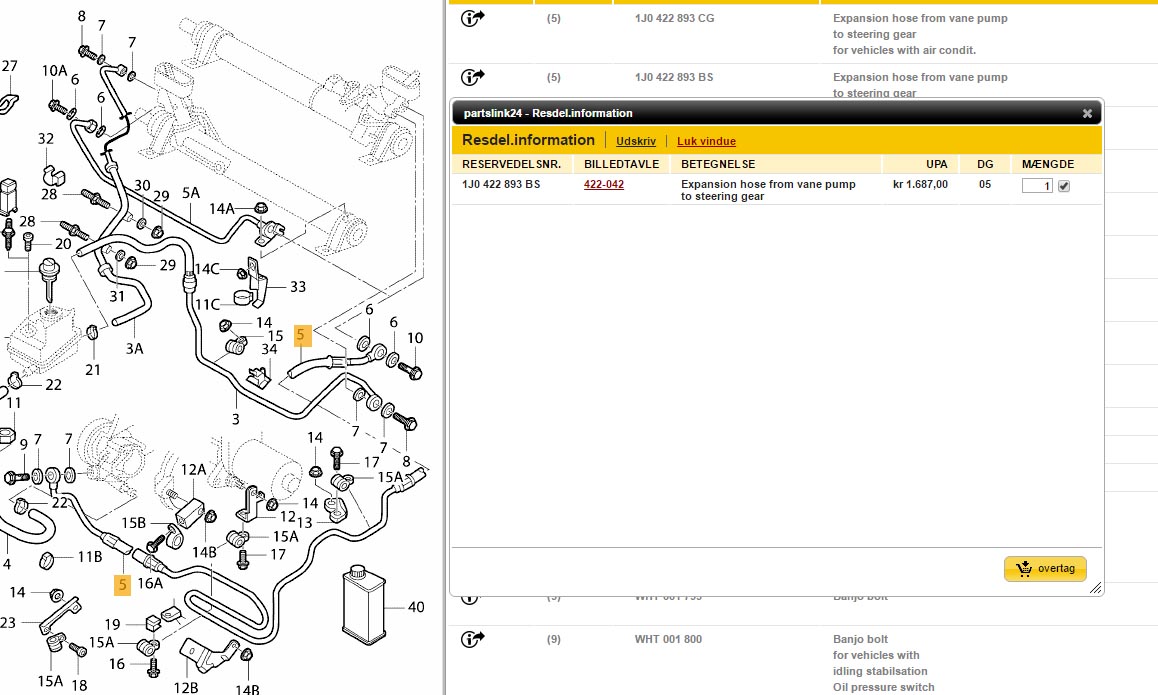
Task: Toggle the checkbox in the MÆNGDE column
Action: point(1064,186)
